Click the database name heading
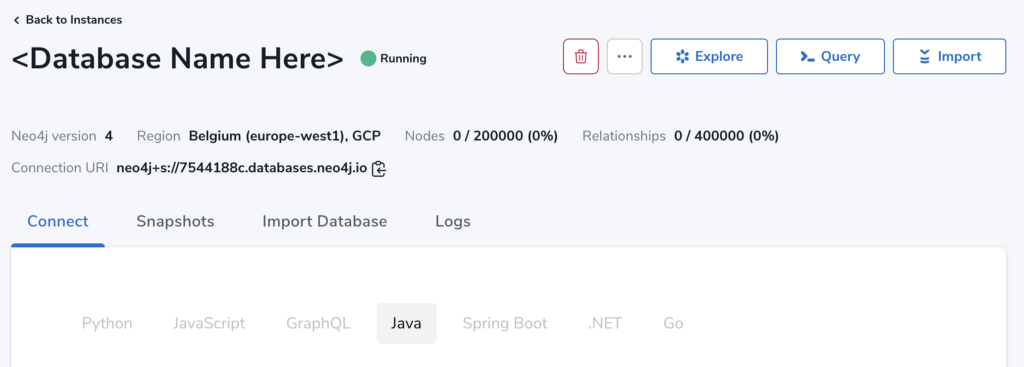 coord(178,59)
